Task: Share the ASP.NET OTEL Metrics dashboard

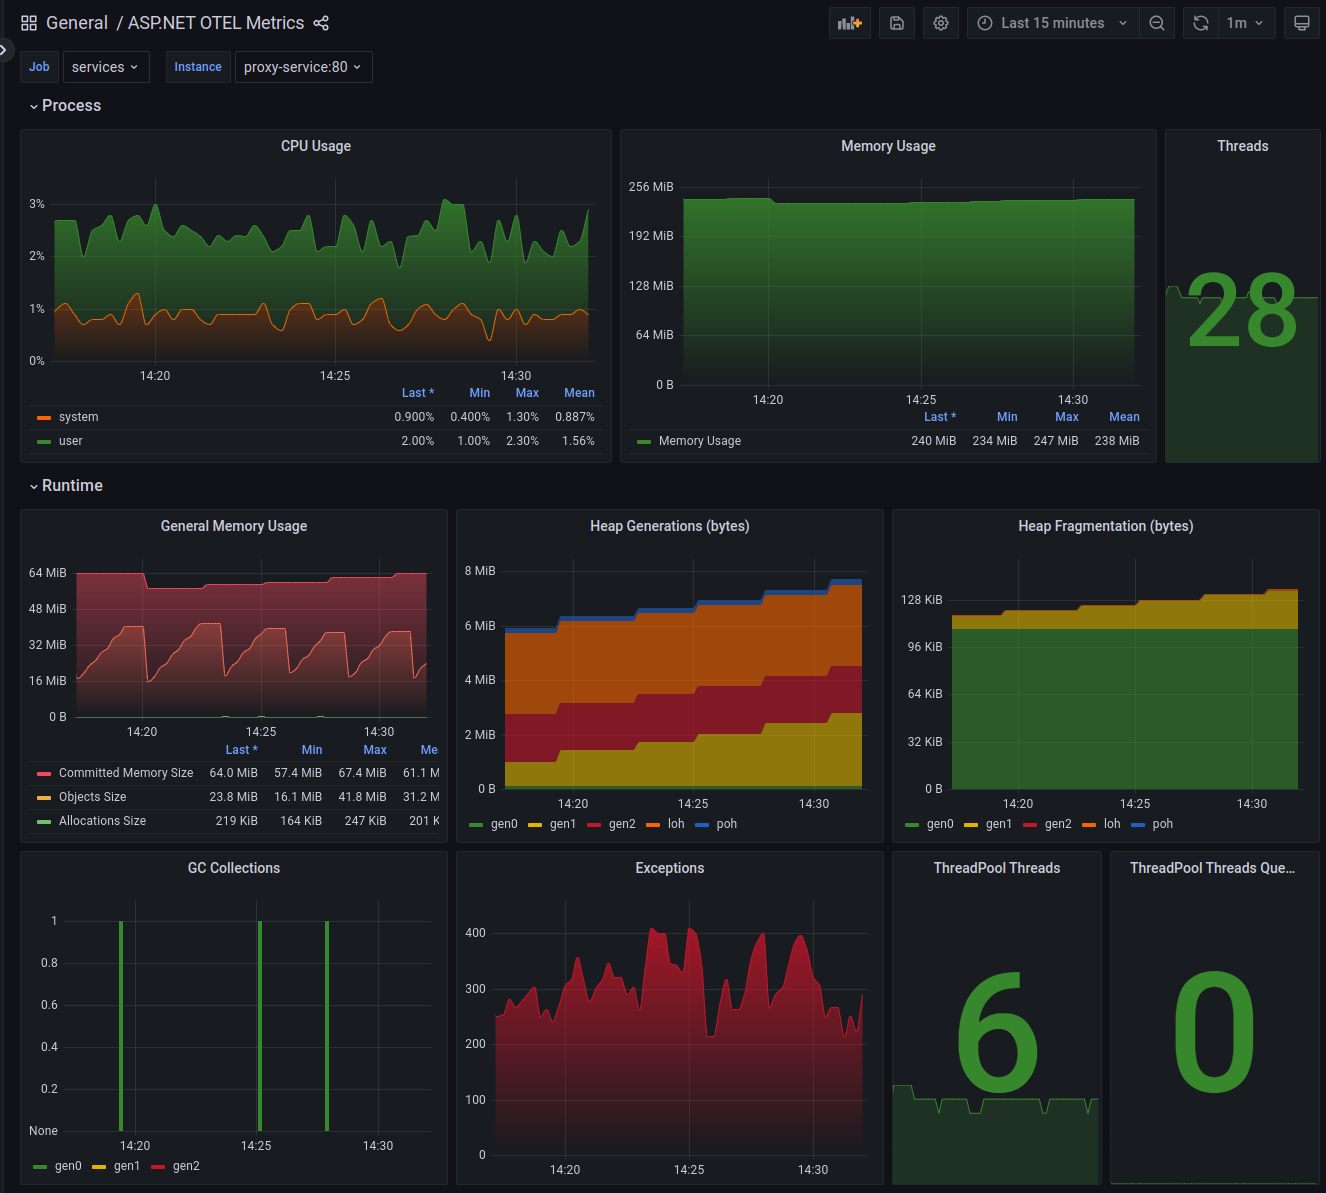Action: (x=321, y=22)
